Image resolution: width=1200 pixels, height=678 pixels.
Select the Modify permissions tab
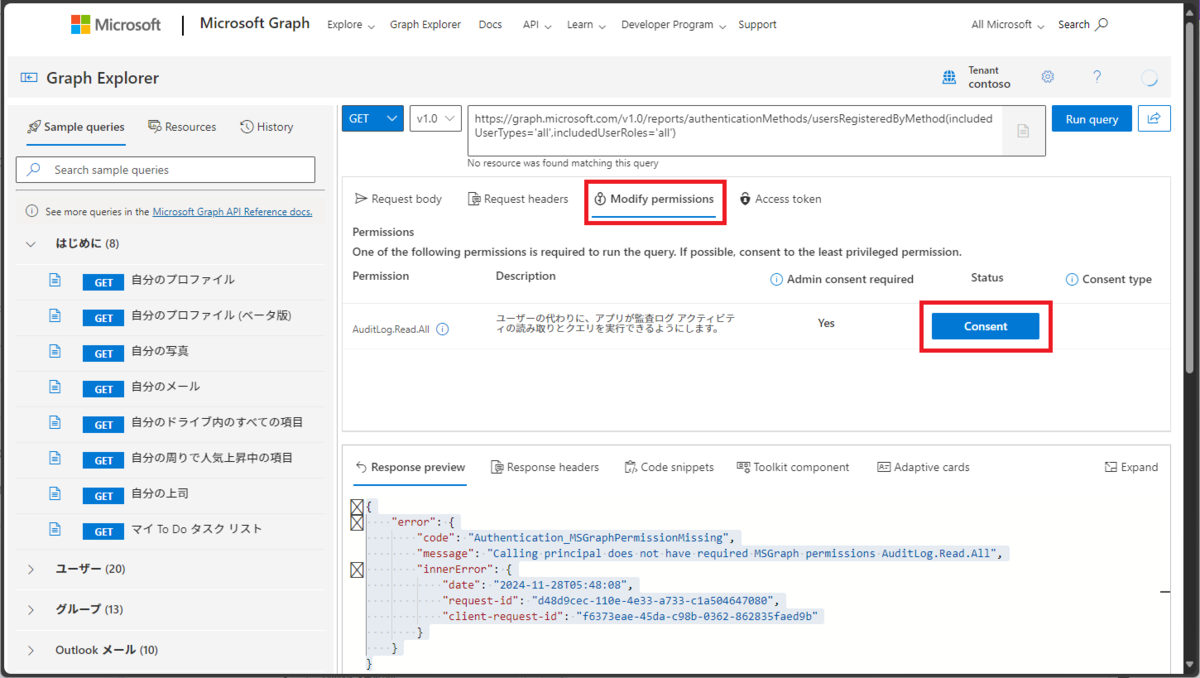[654, 199]
